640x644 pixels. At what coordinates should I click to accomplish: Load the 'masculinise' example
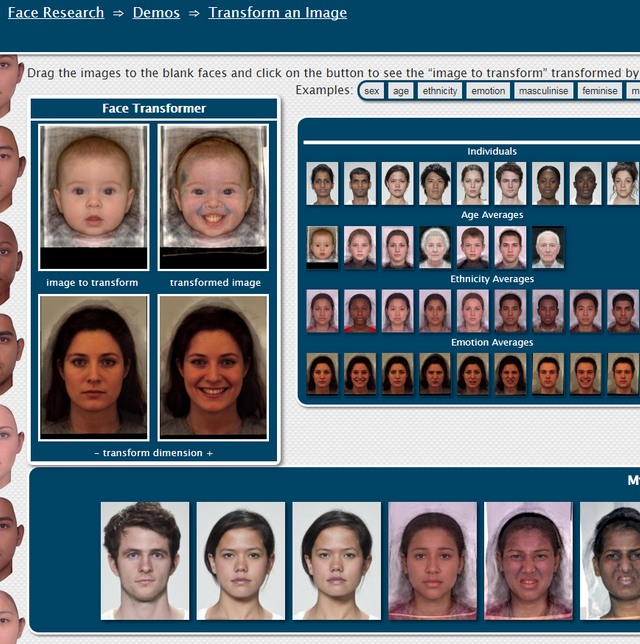[543, 91]
